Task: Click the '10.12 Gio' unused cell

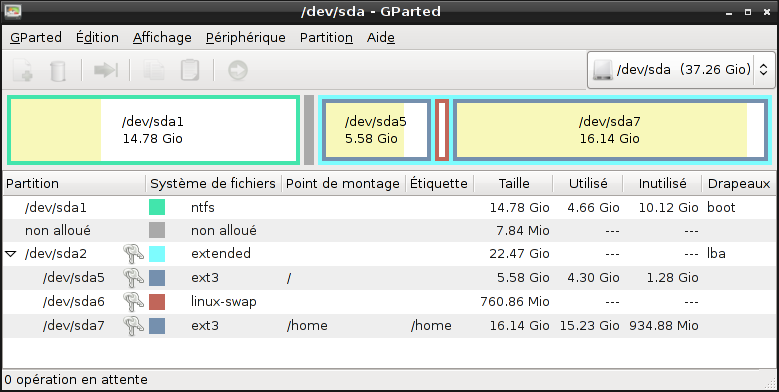Action: (669, 207)
